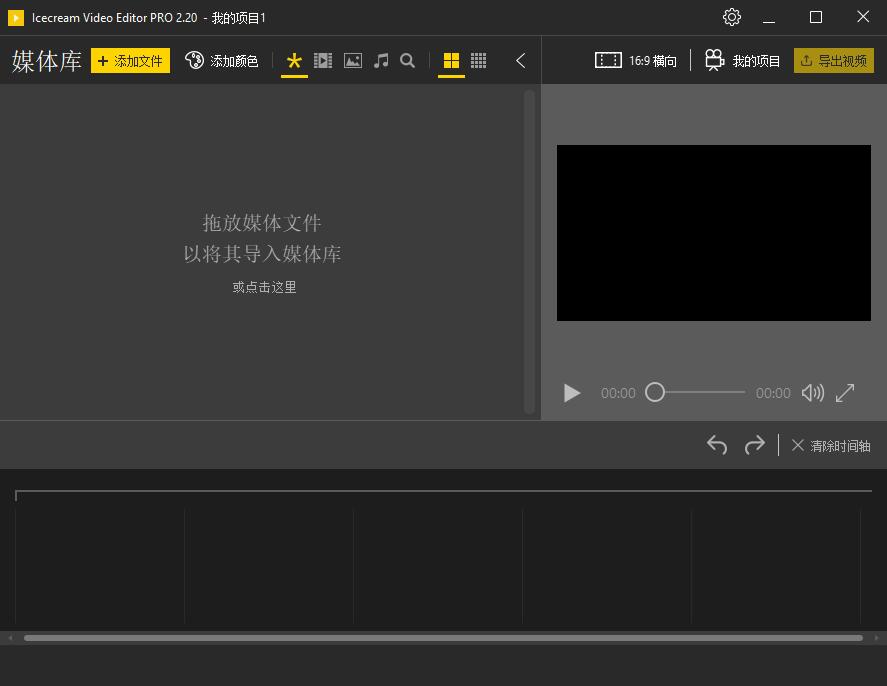This screenshot has height=686, width=887.
Task: Filter the media library by images
Action: point(352,61)
